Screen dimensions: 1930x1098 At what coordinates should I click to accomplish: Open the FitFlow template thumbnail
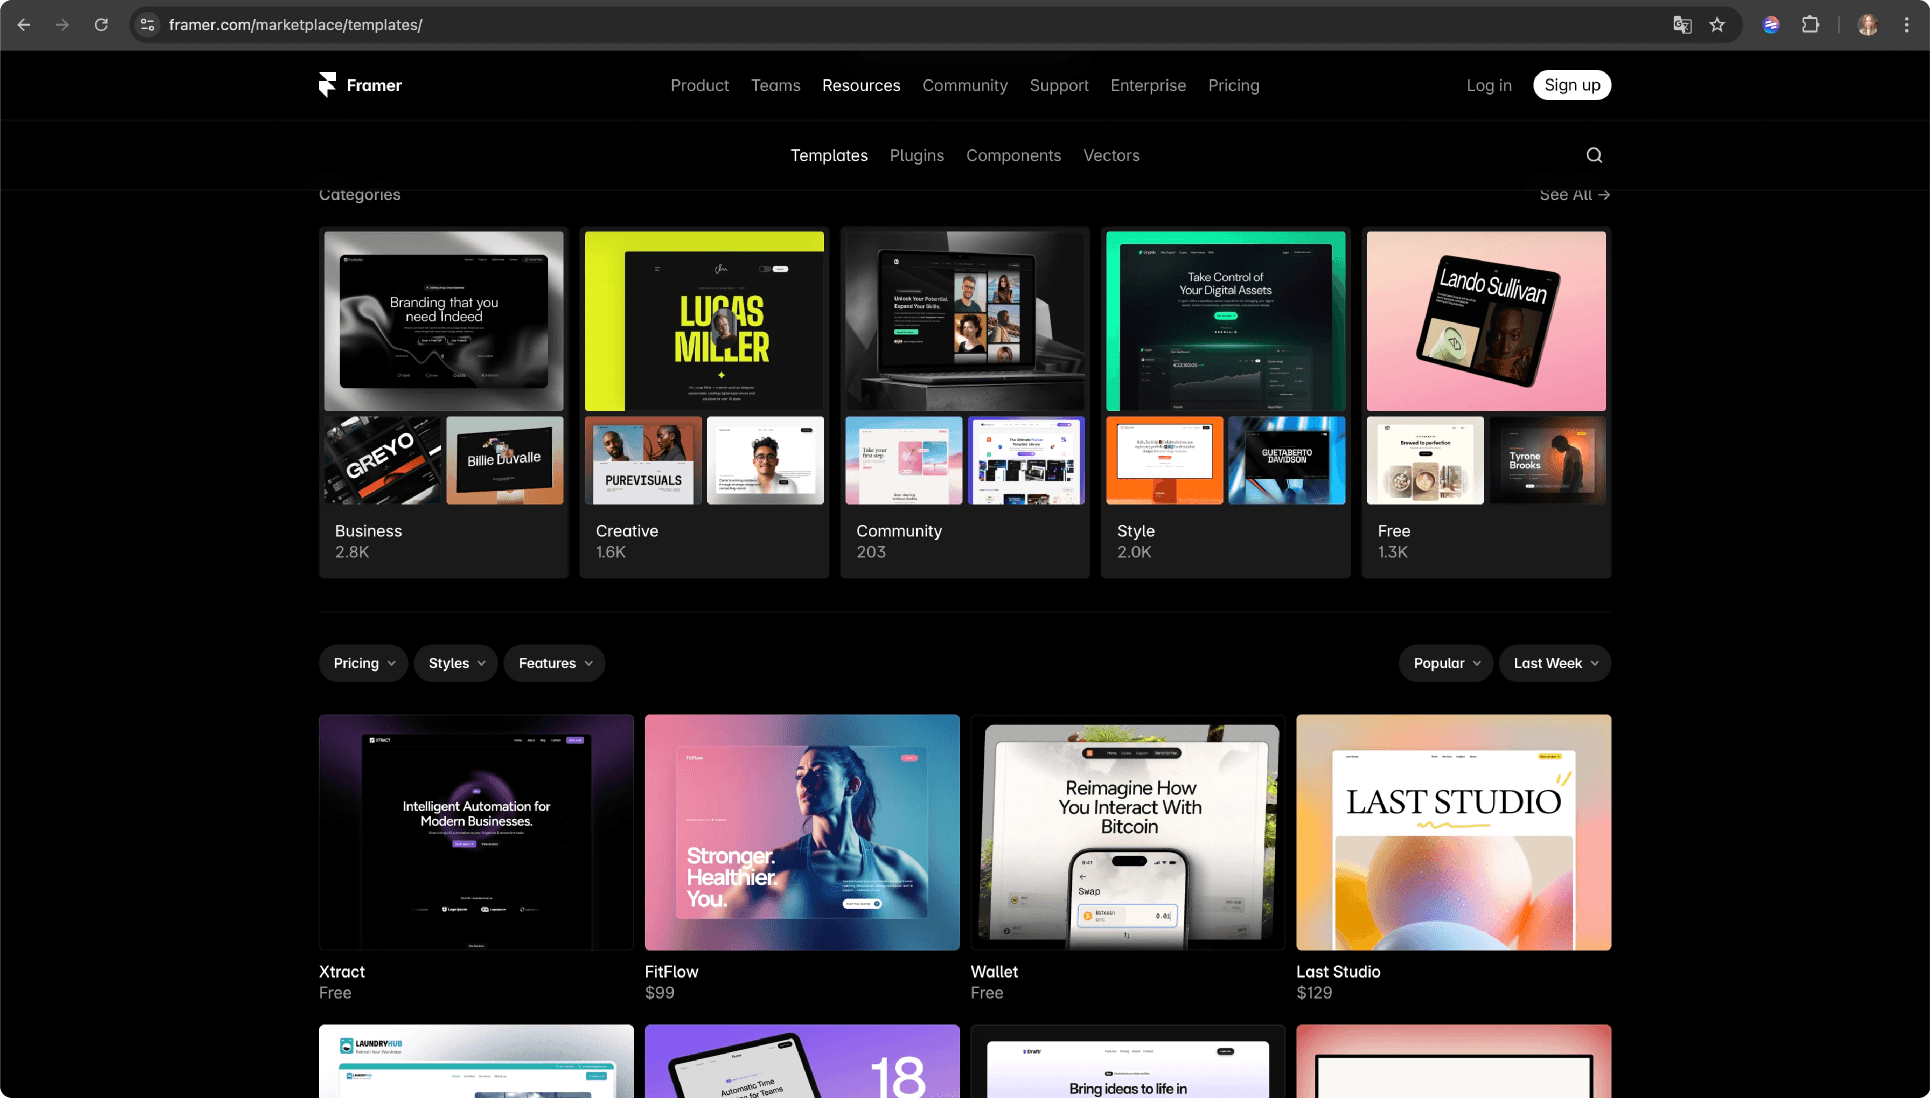[x=801, y=832]
